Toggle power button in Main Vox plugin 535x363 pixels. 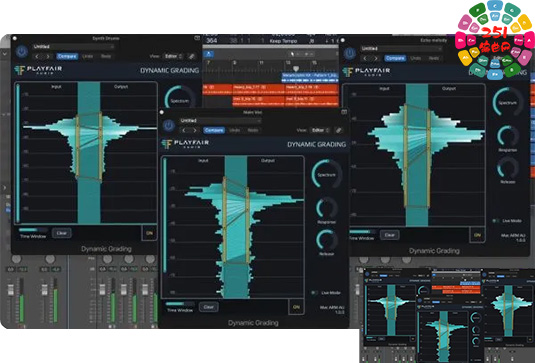[x=168, y=126]
